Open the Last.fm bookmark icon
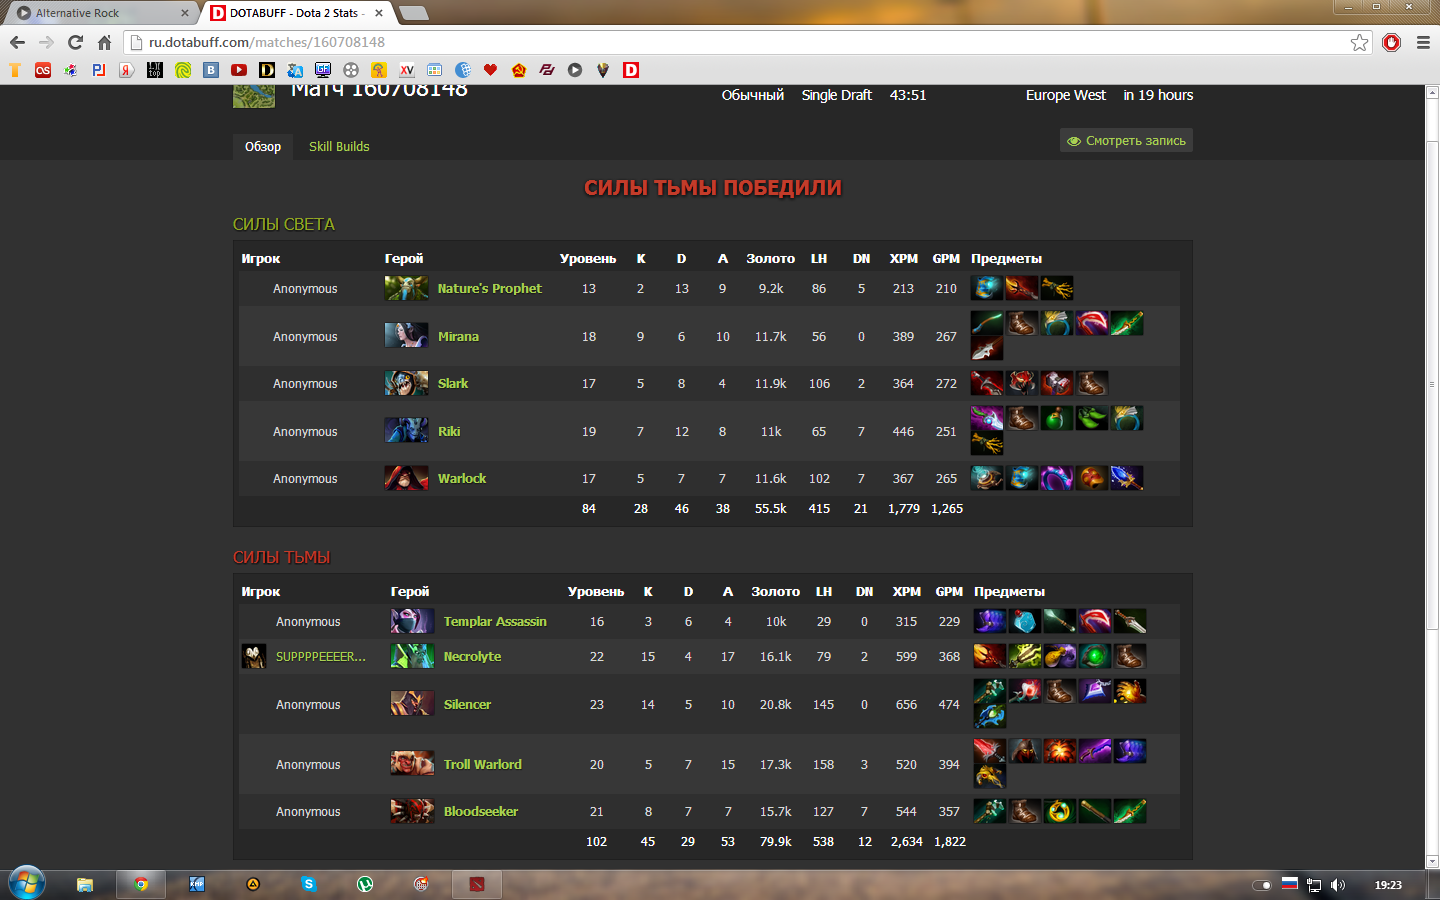 click(43, 70)
